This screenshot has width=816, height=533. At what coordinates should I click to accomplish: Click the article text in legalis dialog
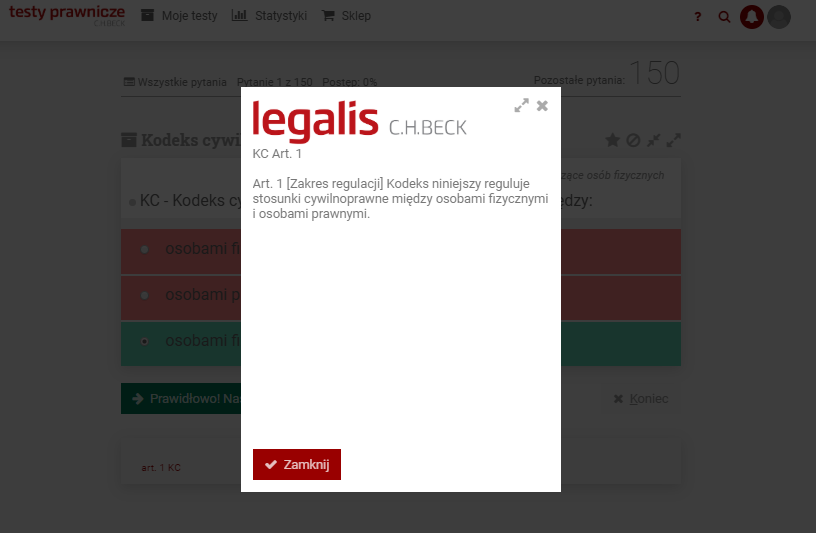[400, 199]
